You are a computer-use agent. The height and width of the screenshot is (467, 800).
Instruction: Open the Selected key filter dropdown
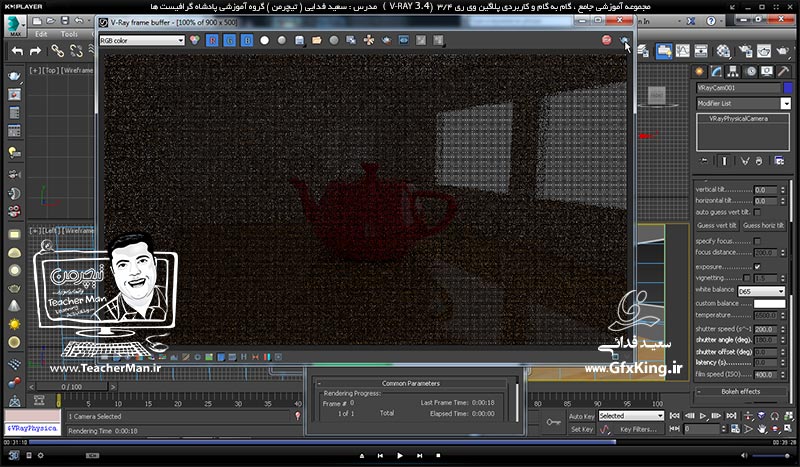tap(631, 416)
